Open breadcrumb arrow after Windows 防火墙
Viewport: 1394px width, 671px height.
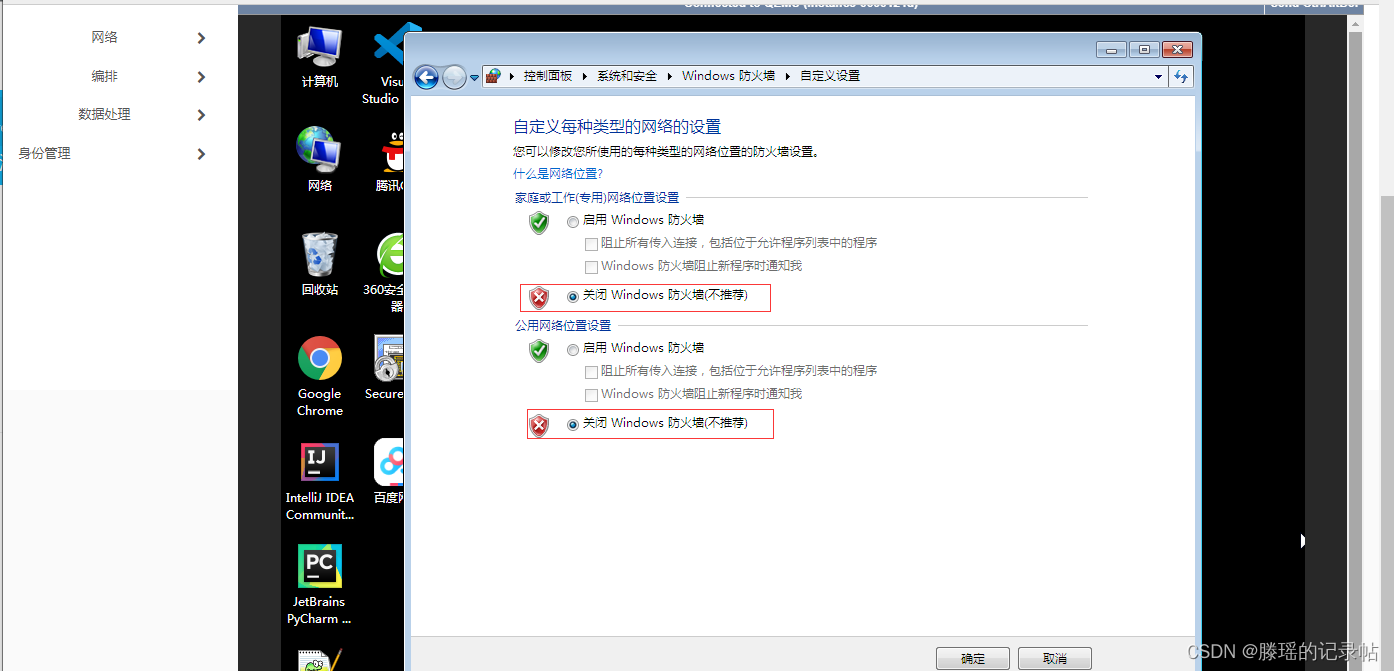[787, 76]
